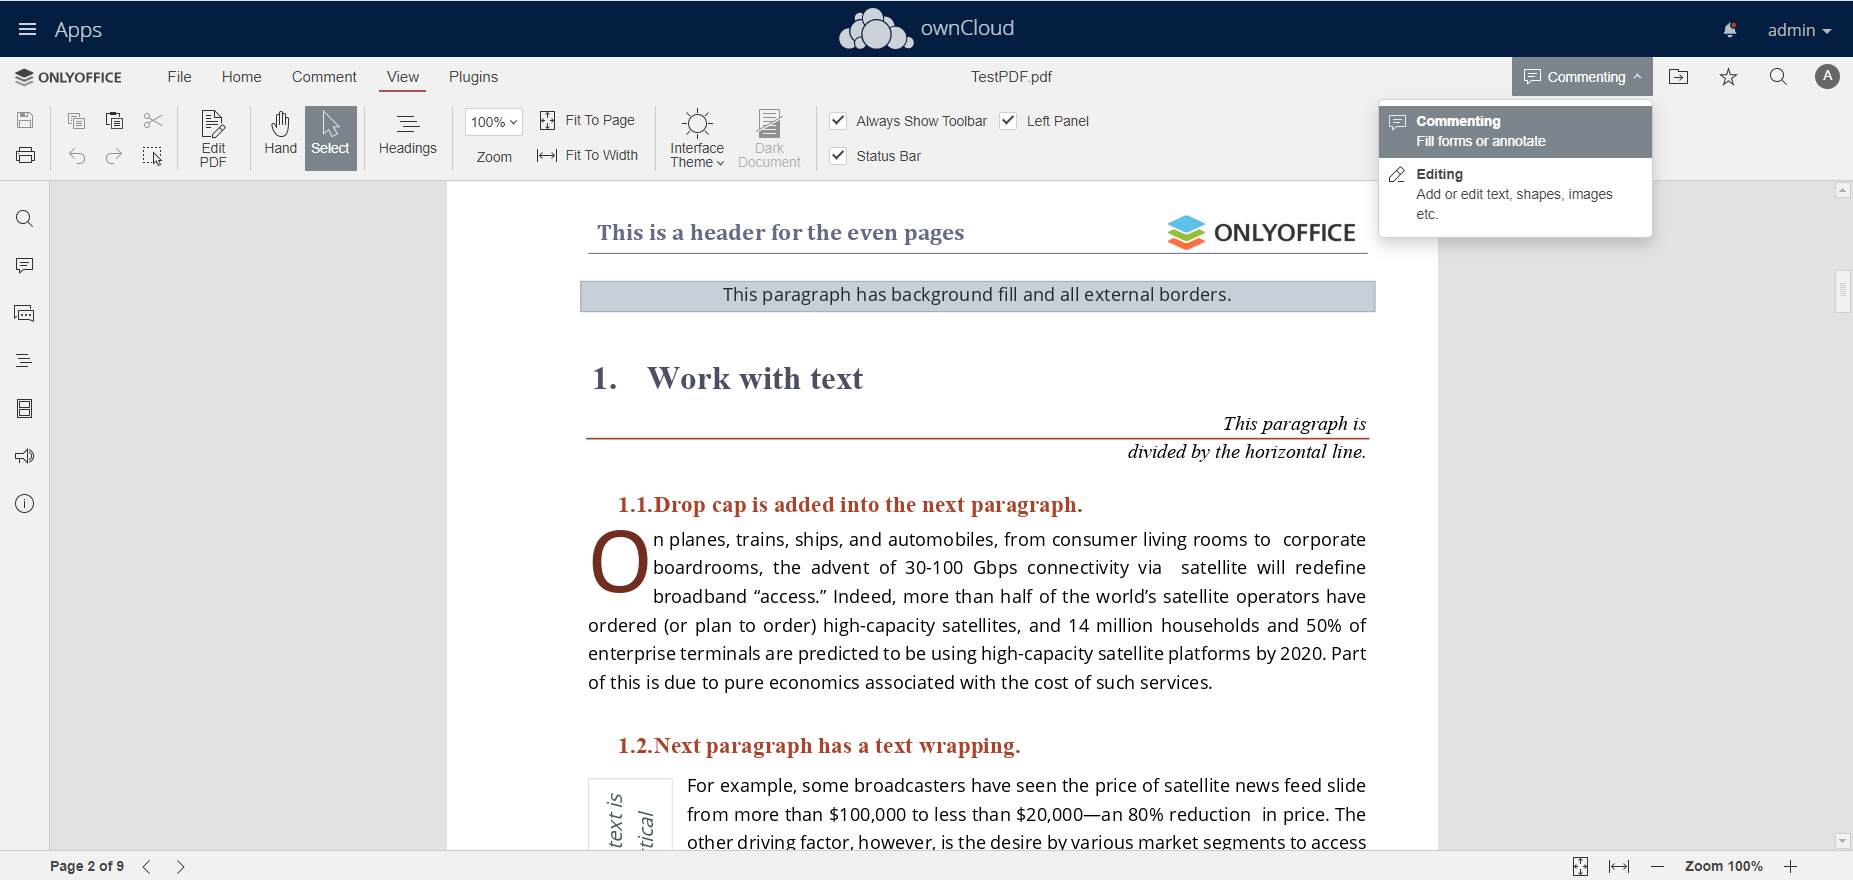Image resolution: width=1853 pixels, height=880 pixels.
Task: Open the File menu
Action: (x=179, y=77)
